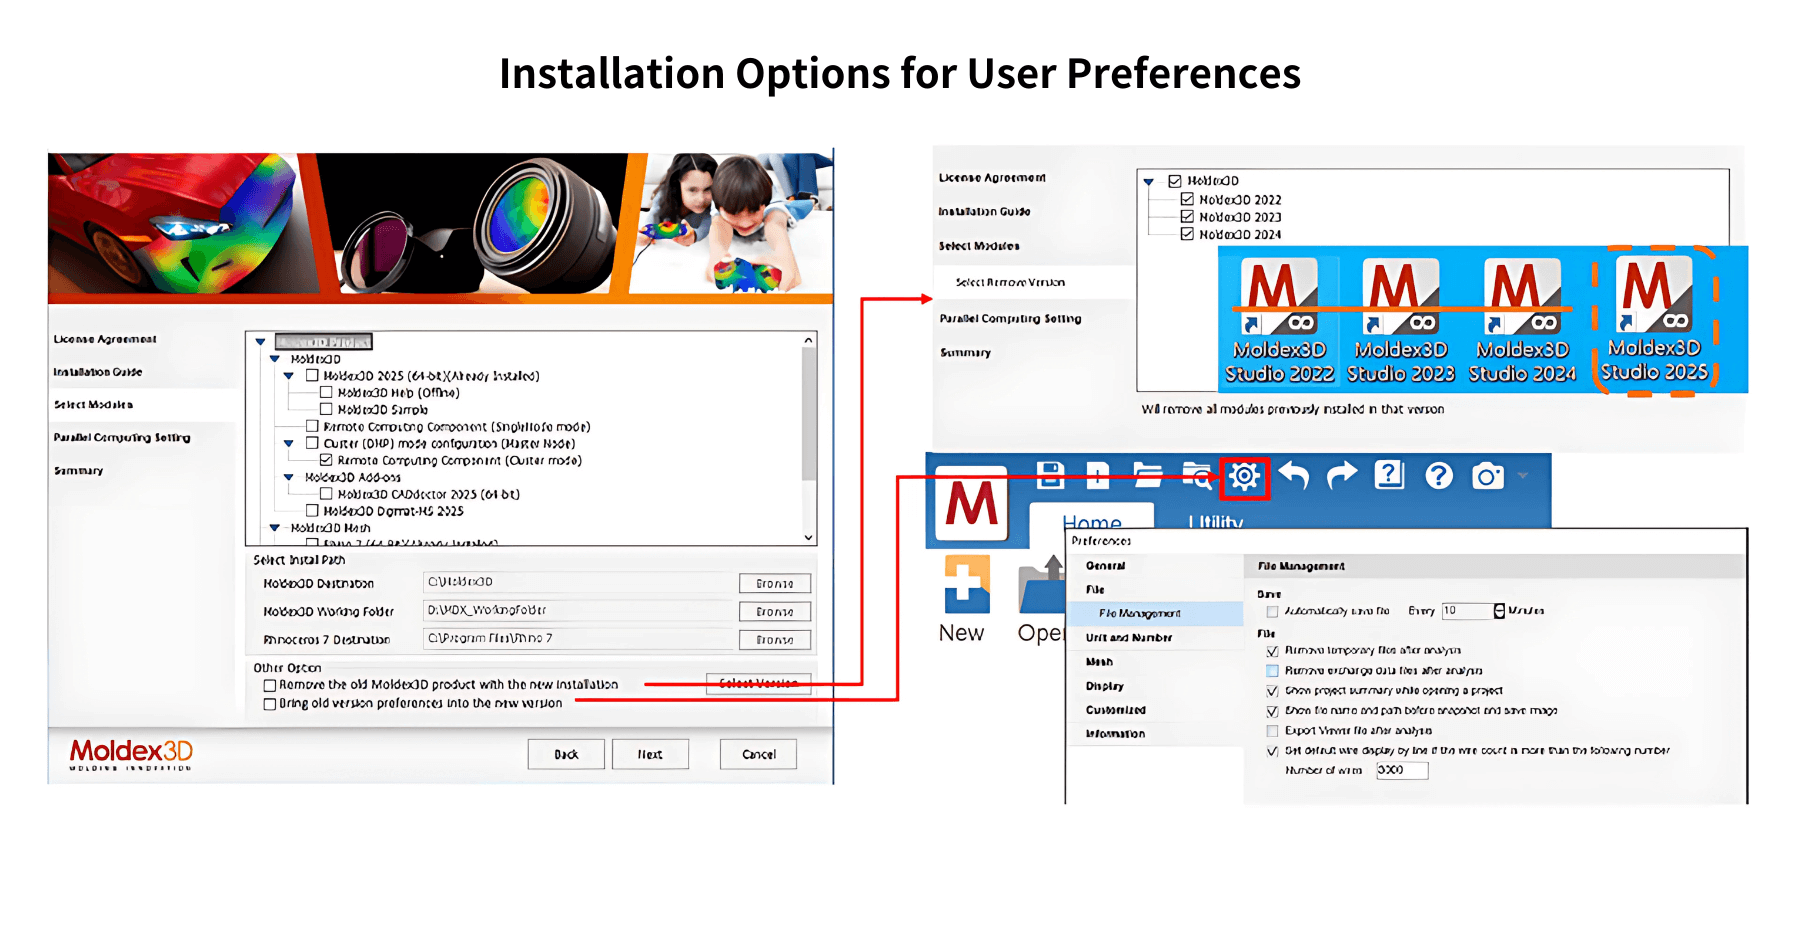Viewport: 1800px width, 945px height.
Task: Browse for Rhinoceros 7 Destination
Action: point(775,639)
